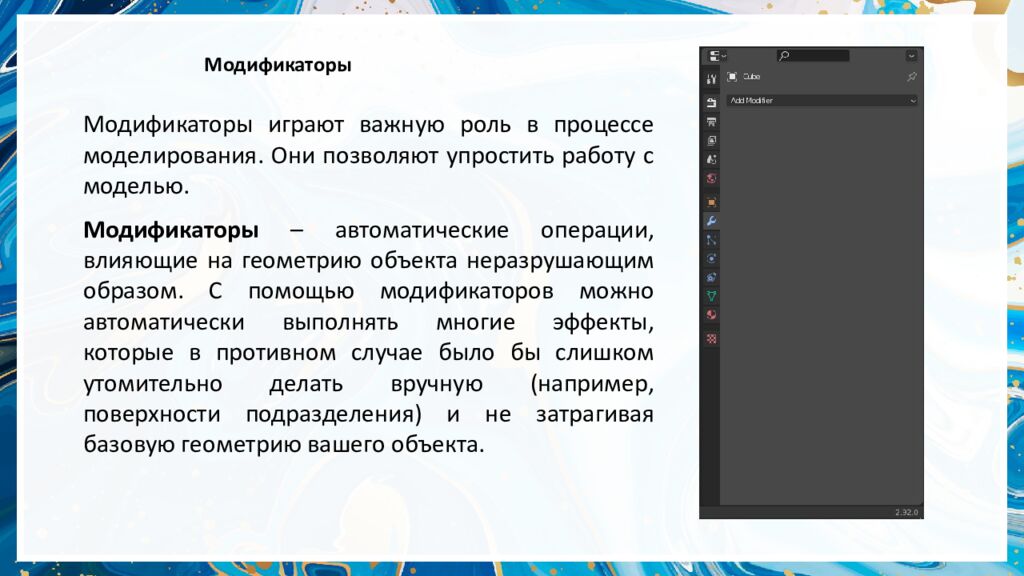This screenshot has height=576, width=1024.
Task: Click the Cube object name
Action: click(751, 77)
